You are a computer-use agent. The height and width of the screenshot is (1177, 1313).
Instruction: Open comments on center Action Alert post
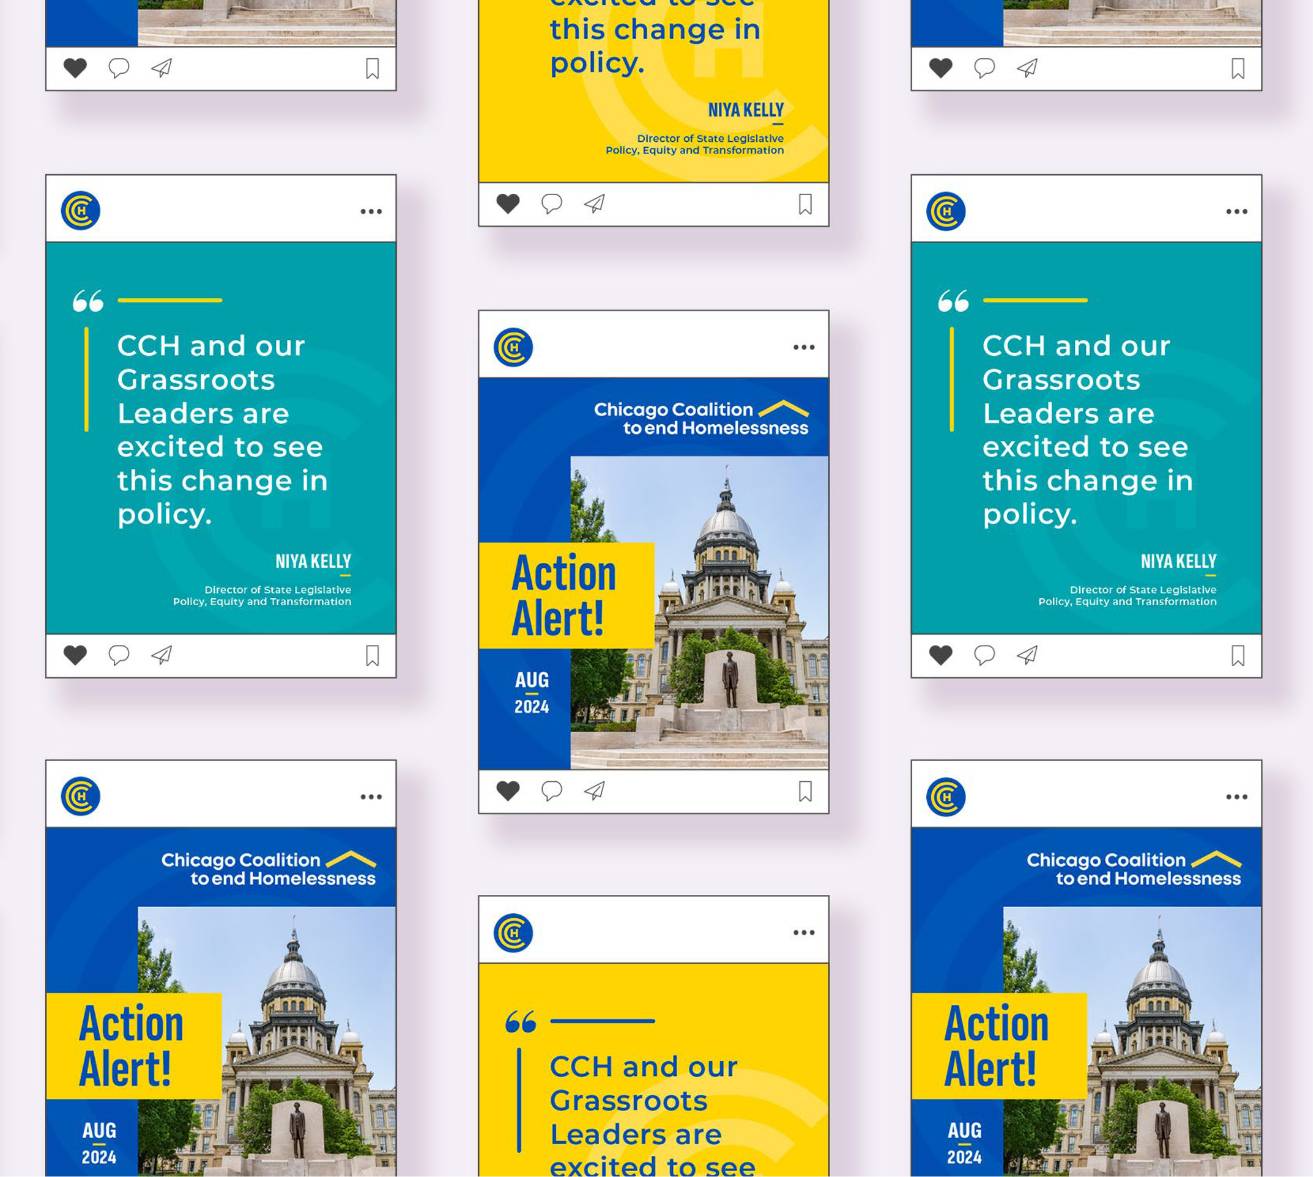coord(551,791)
